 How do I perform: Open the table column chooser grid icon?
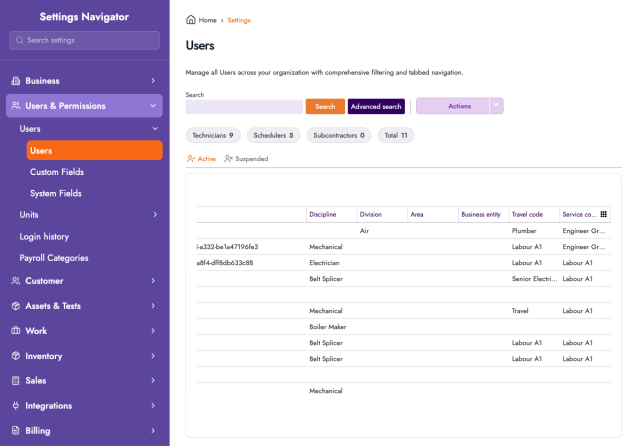(603, 214)
